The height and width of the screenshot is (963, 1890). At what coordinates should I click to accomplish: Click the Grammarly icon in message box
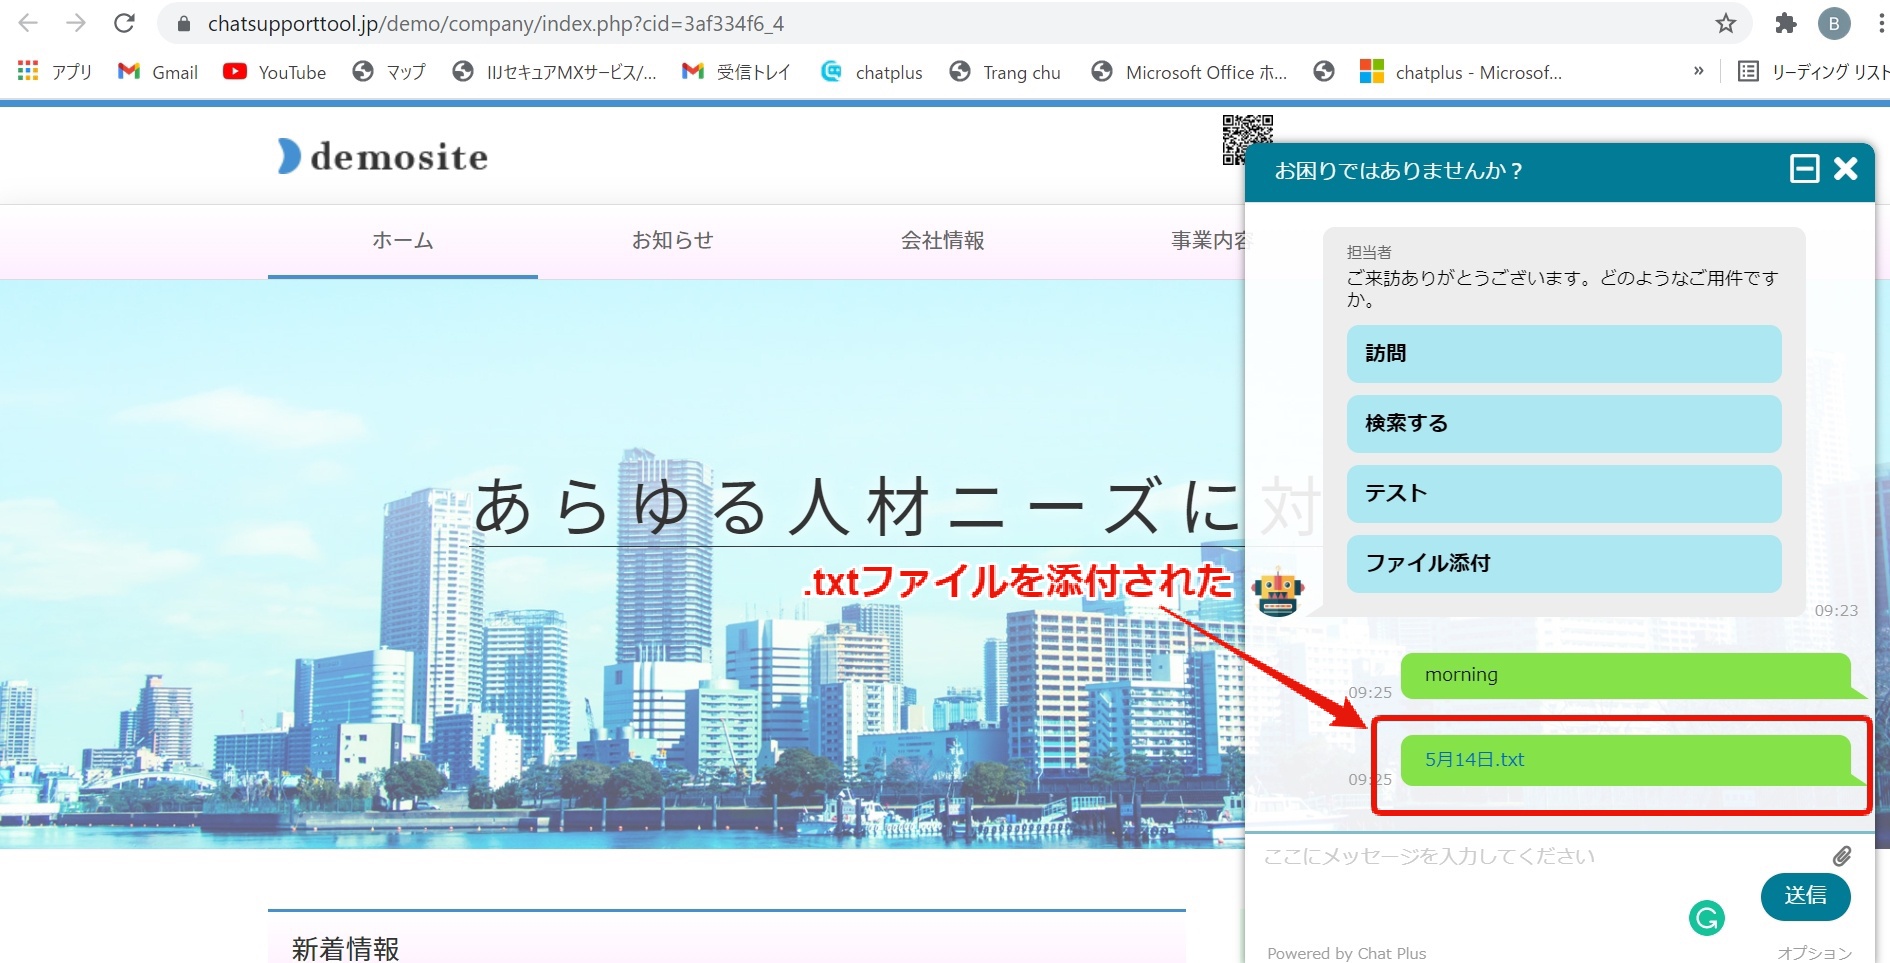[1706, 917]
